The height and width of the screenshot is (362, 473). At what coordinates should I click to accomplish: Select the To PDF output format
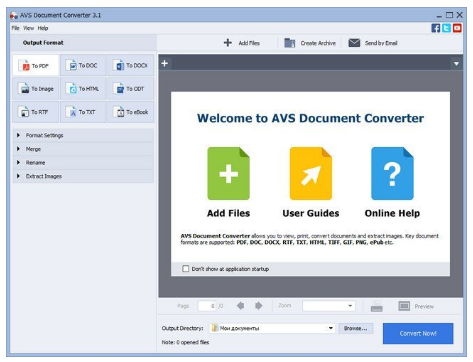point(36,66)
